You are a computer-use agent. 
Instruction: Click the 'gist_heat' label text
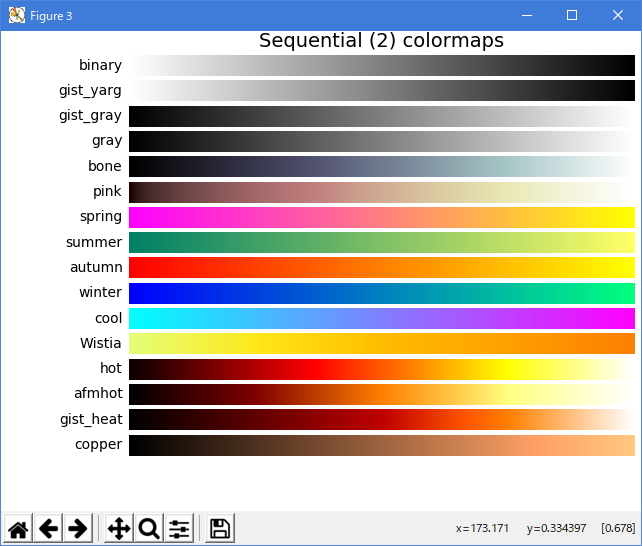click(x=91, y=420)
